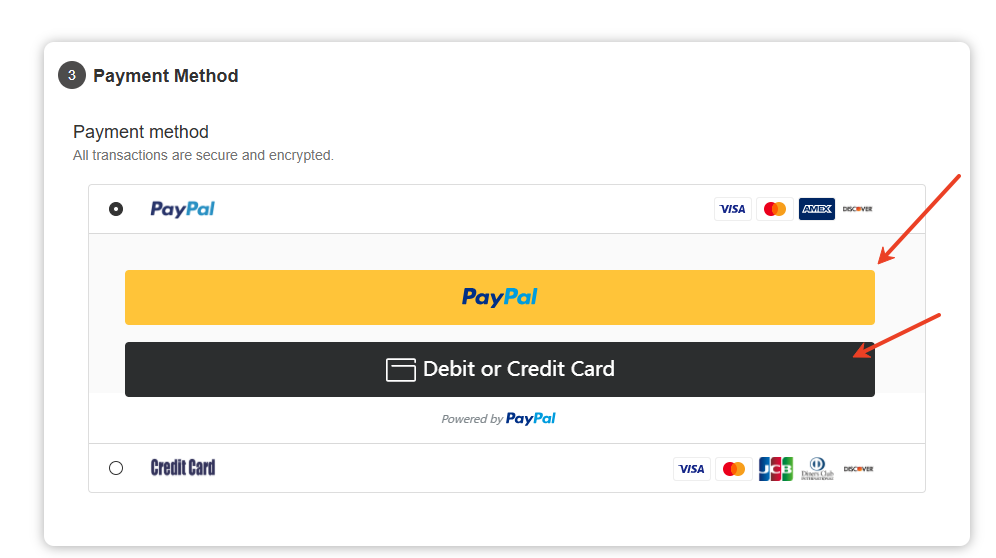Click the Debit or Credit Card button
Image resolution: width=996 pixels, height=558 pixels.
(x=499, y=369)
